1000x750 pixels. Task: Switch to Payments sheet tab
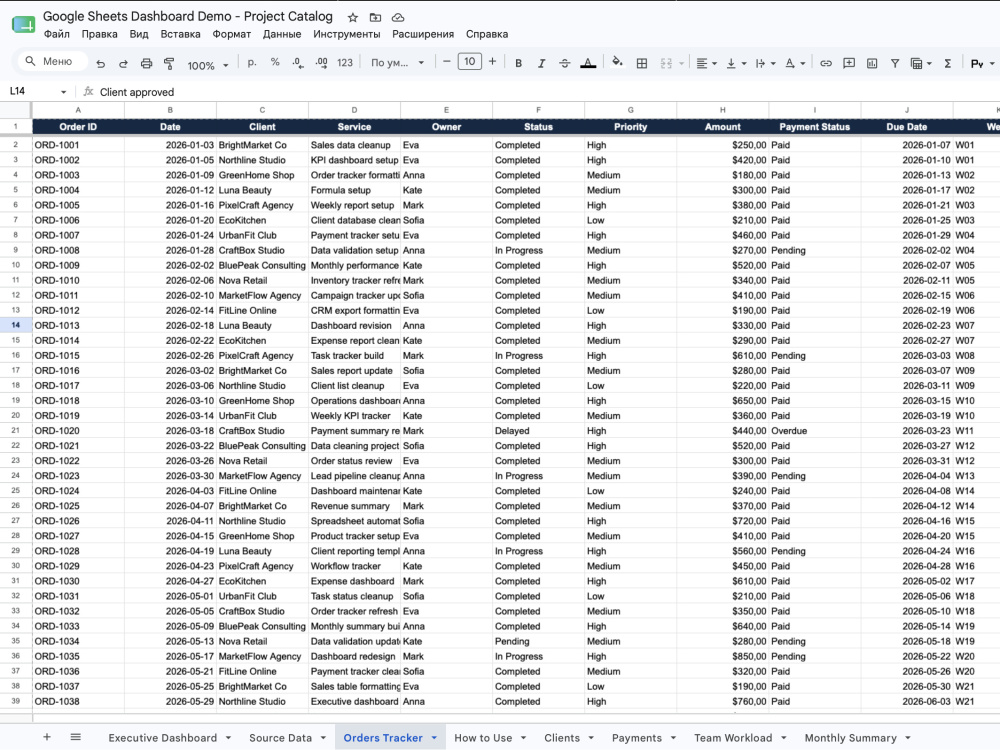[636, 737]
